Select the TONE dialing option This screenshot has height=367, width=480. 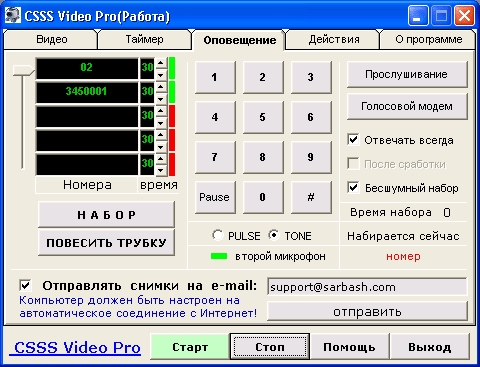(x=274, y=235)
